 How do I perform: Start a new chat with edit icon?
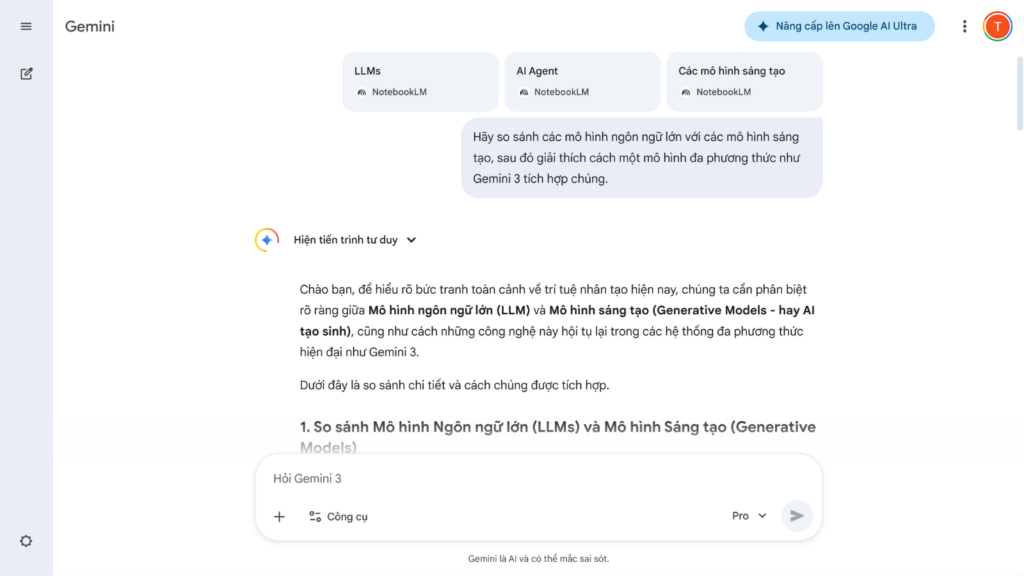click(26, 73)
